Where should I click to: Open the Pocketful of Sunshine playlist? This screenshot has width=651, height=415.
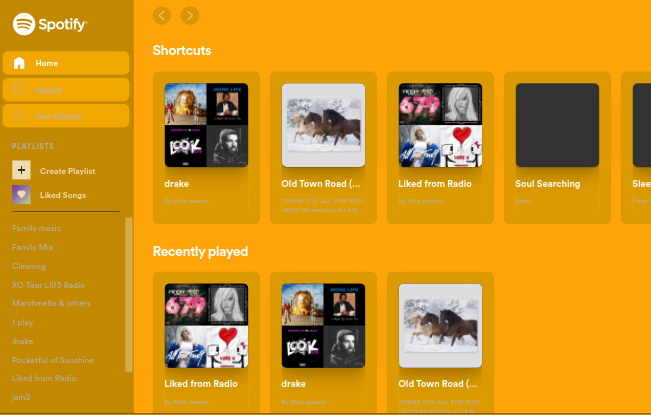[53, 360]
